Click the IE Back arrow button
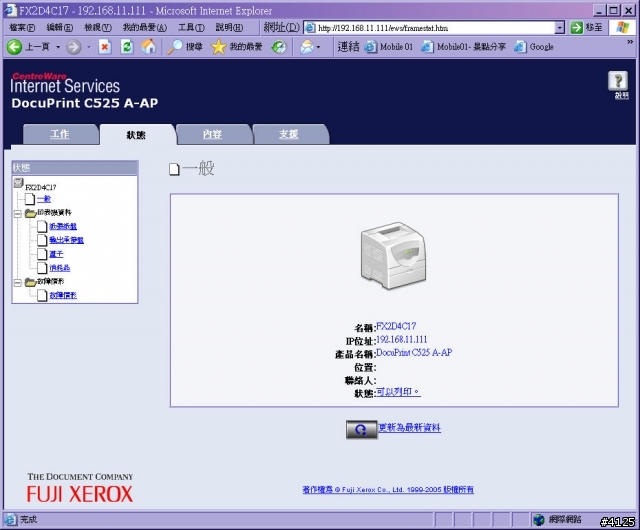Viewport: 640px width, 530px height. tap(14, 47)
